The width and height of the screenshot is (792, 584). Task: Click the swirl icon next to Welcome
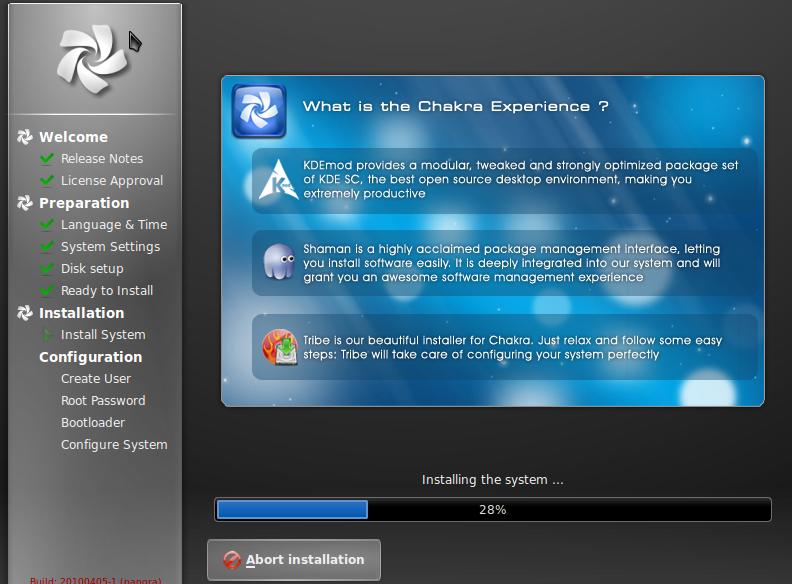click(x=25, y=137)
